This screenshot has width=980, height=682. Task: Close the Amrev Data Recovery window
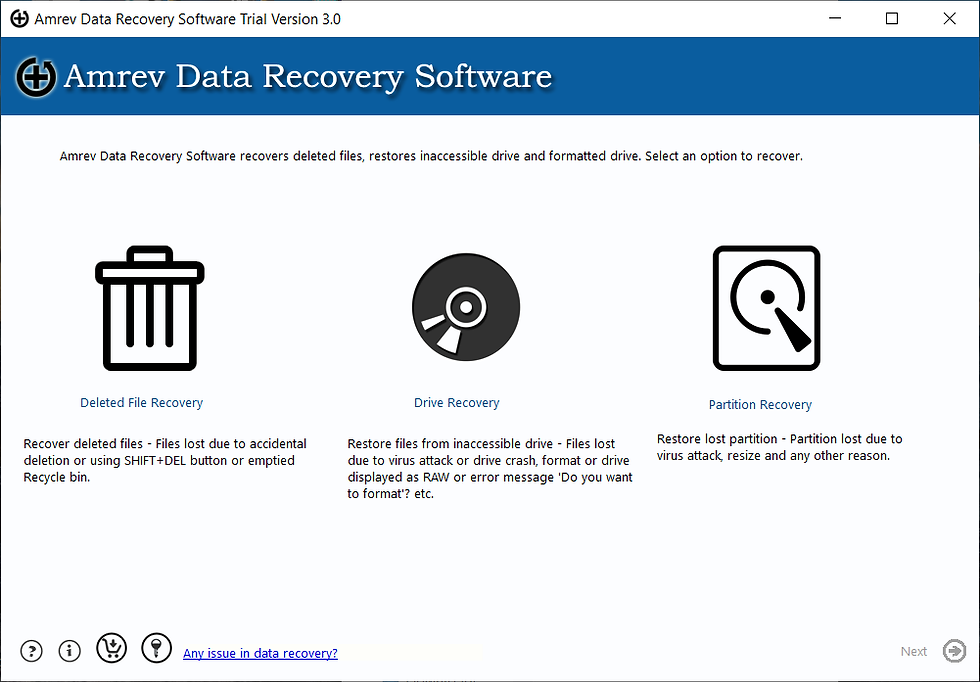click(x=949, y=18)
